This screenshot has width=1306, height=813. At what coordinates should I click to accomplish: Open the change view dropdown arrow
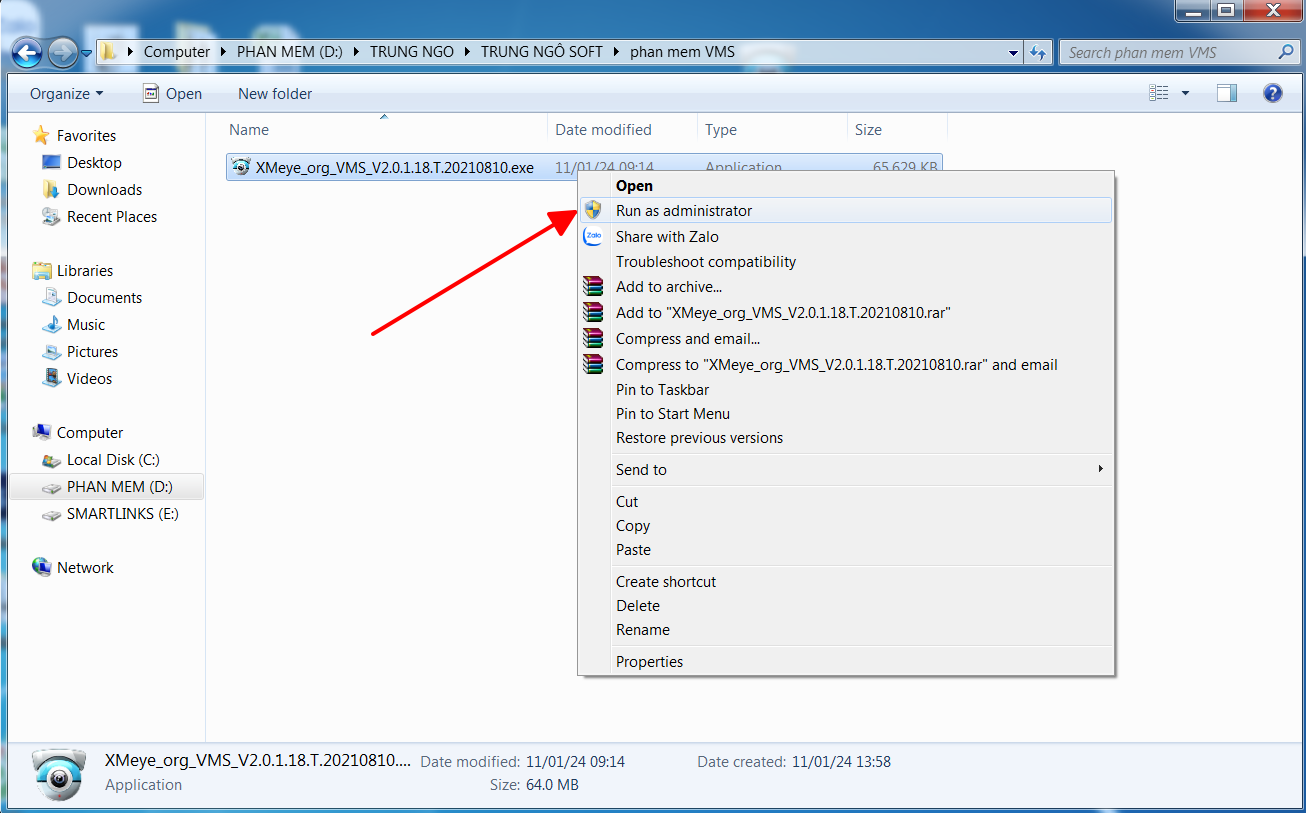1186,93
